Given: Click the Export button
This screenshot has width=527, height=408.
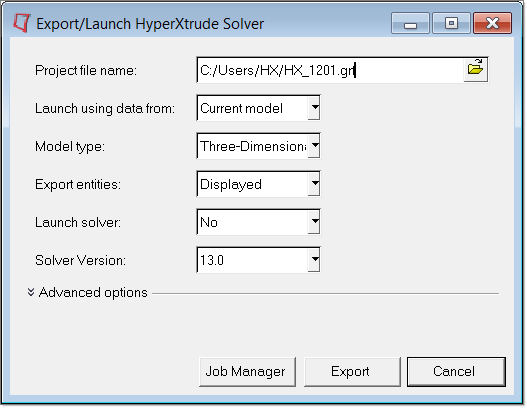Looking at the screenshot, I should [x=352, y=372].
